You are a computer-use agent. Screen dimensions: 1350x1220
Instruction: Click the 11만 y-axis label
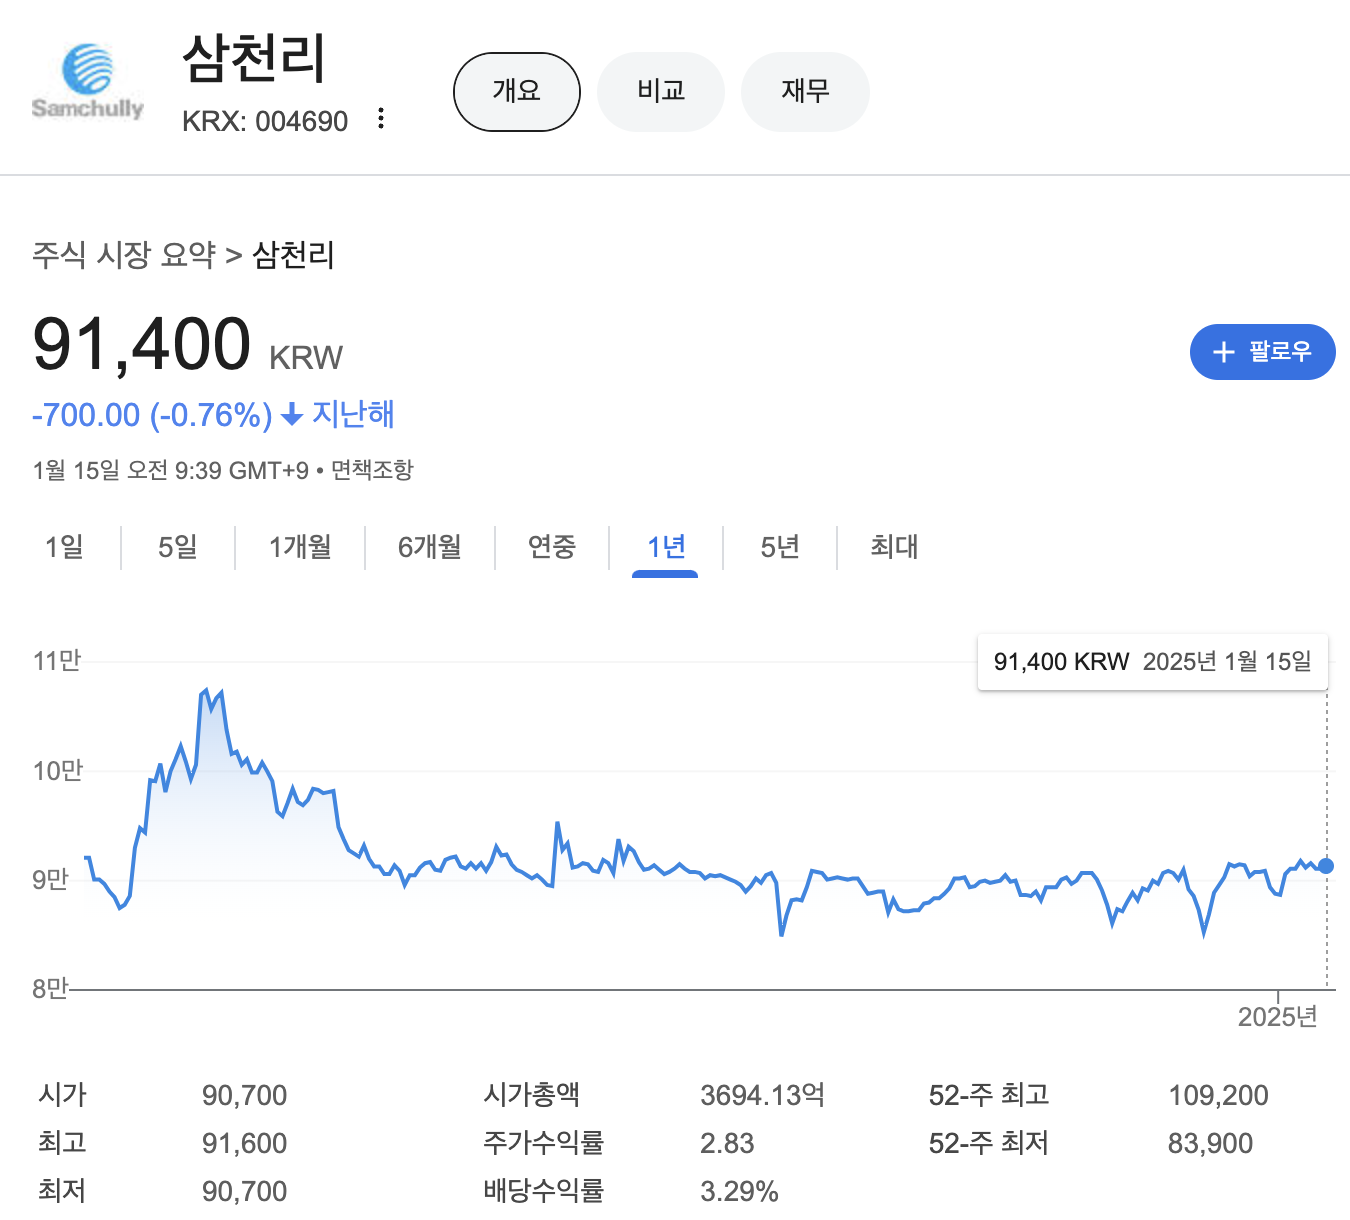pyautogui.click(x=57, y=661)
